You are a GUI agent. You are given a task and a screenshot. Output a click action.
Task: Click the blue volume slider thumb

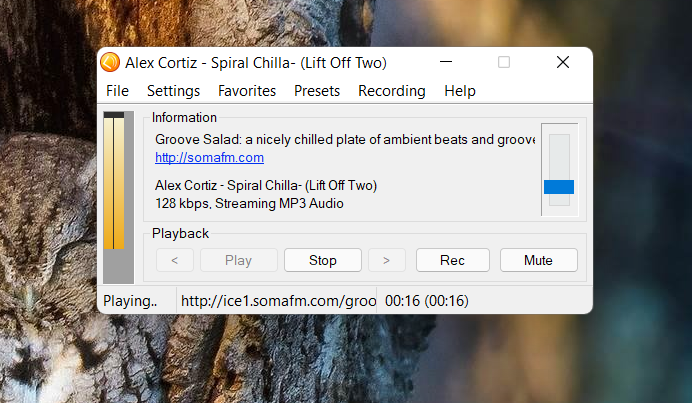[559, 187]
